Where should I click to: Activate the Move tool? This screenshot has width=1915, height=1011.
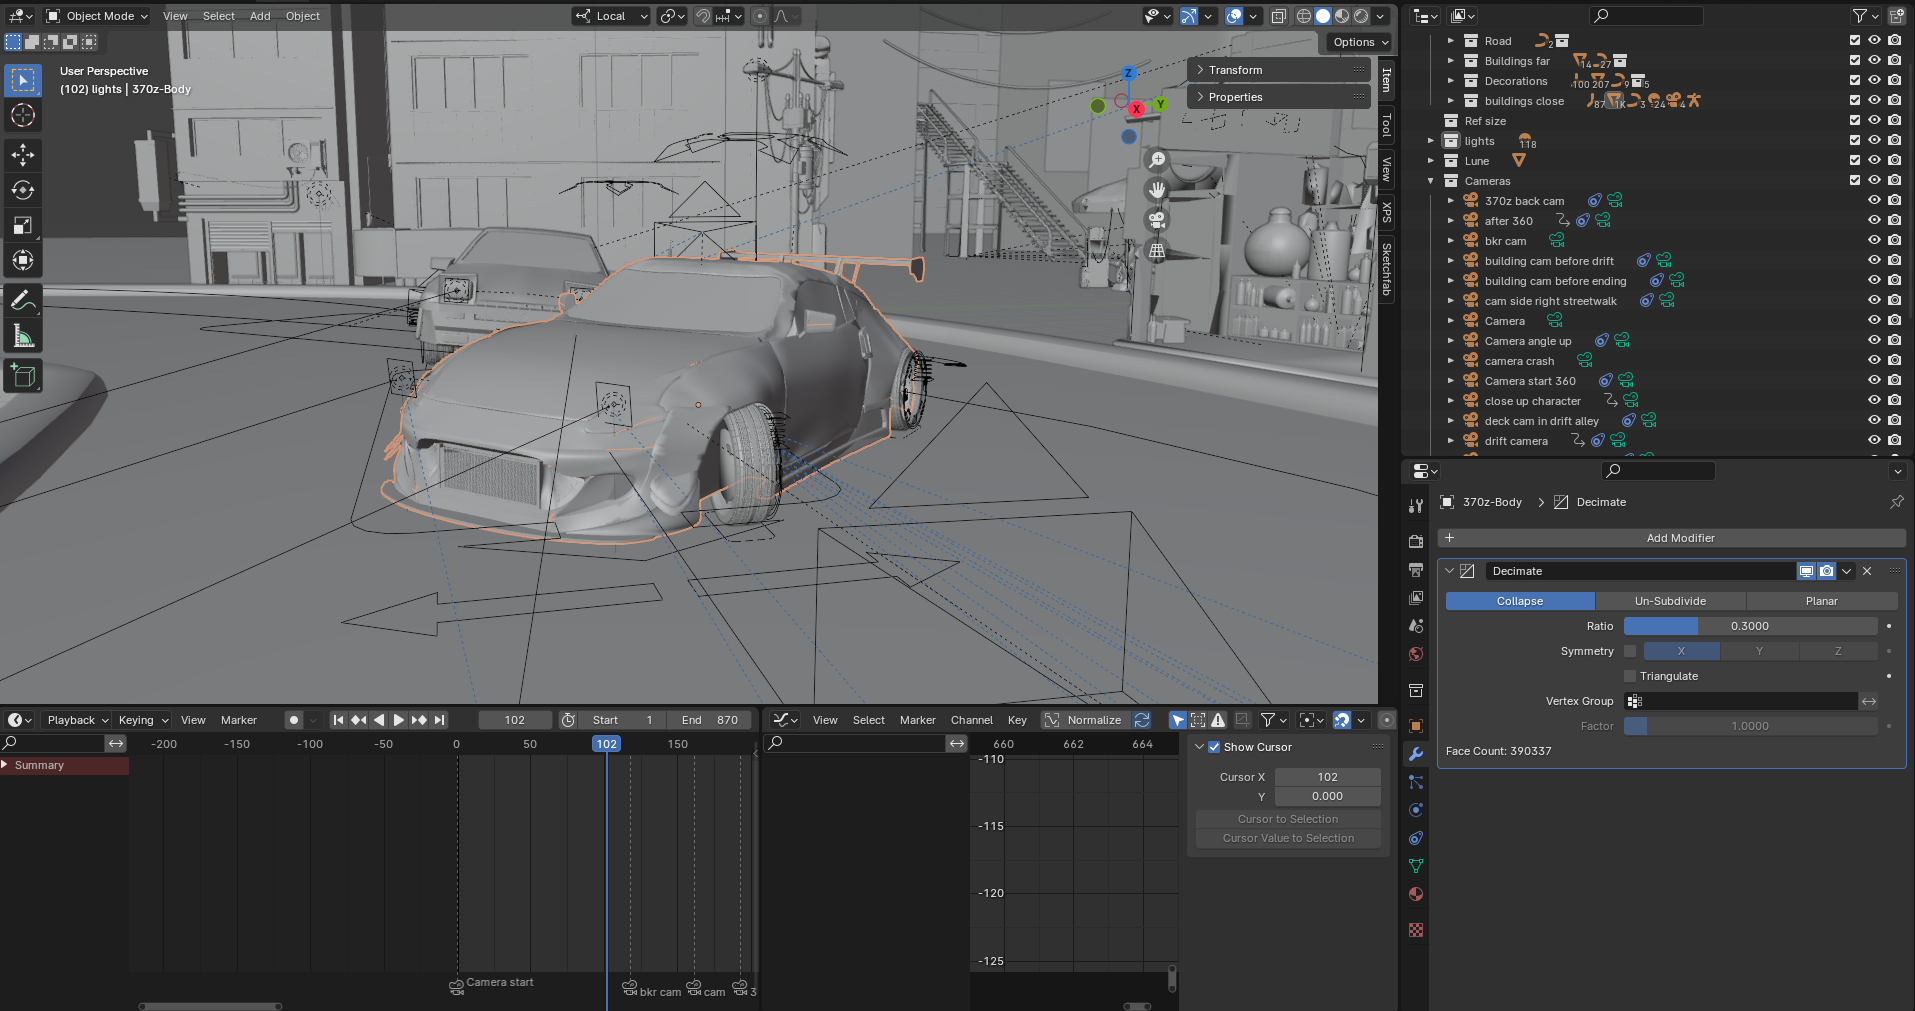tap(23, 154)
